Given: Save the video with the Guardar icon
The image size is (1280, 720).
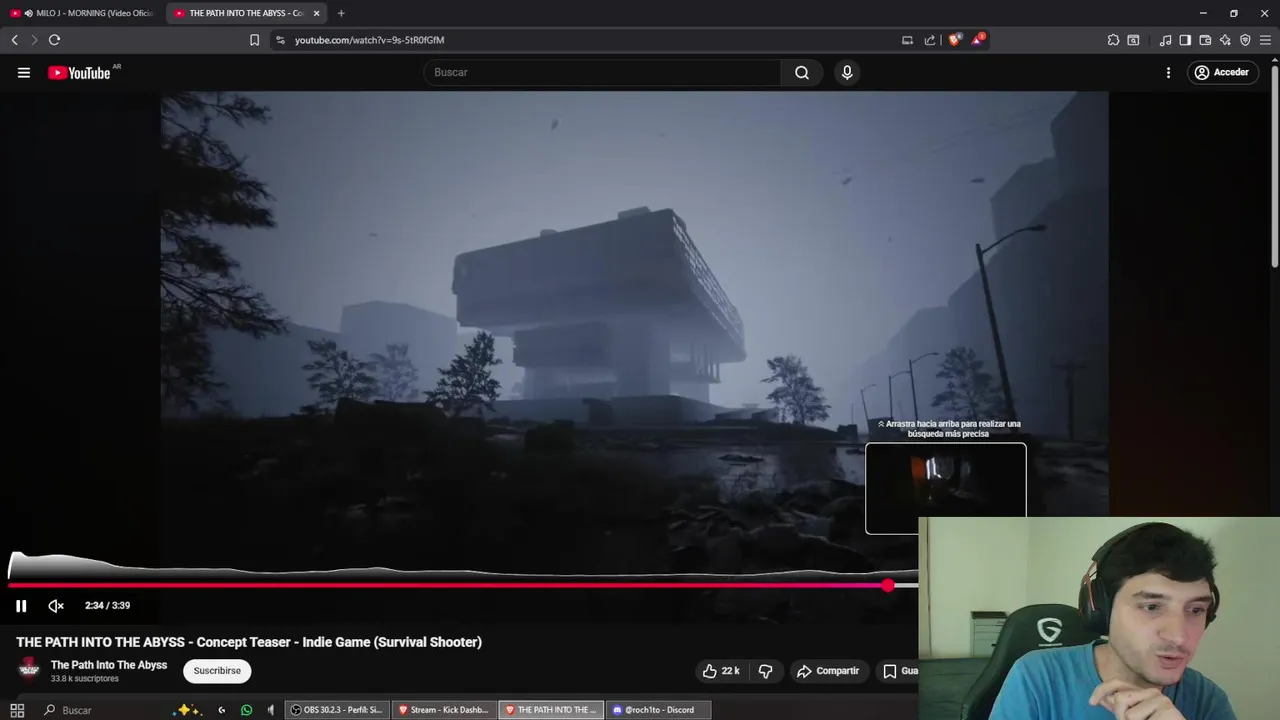Looking at the screenshot, I should [898, 671].
